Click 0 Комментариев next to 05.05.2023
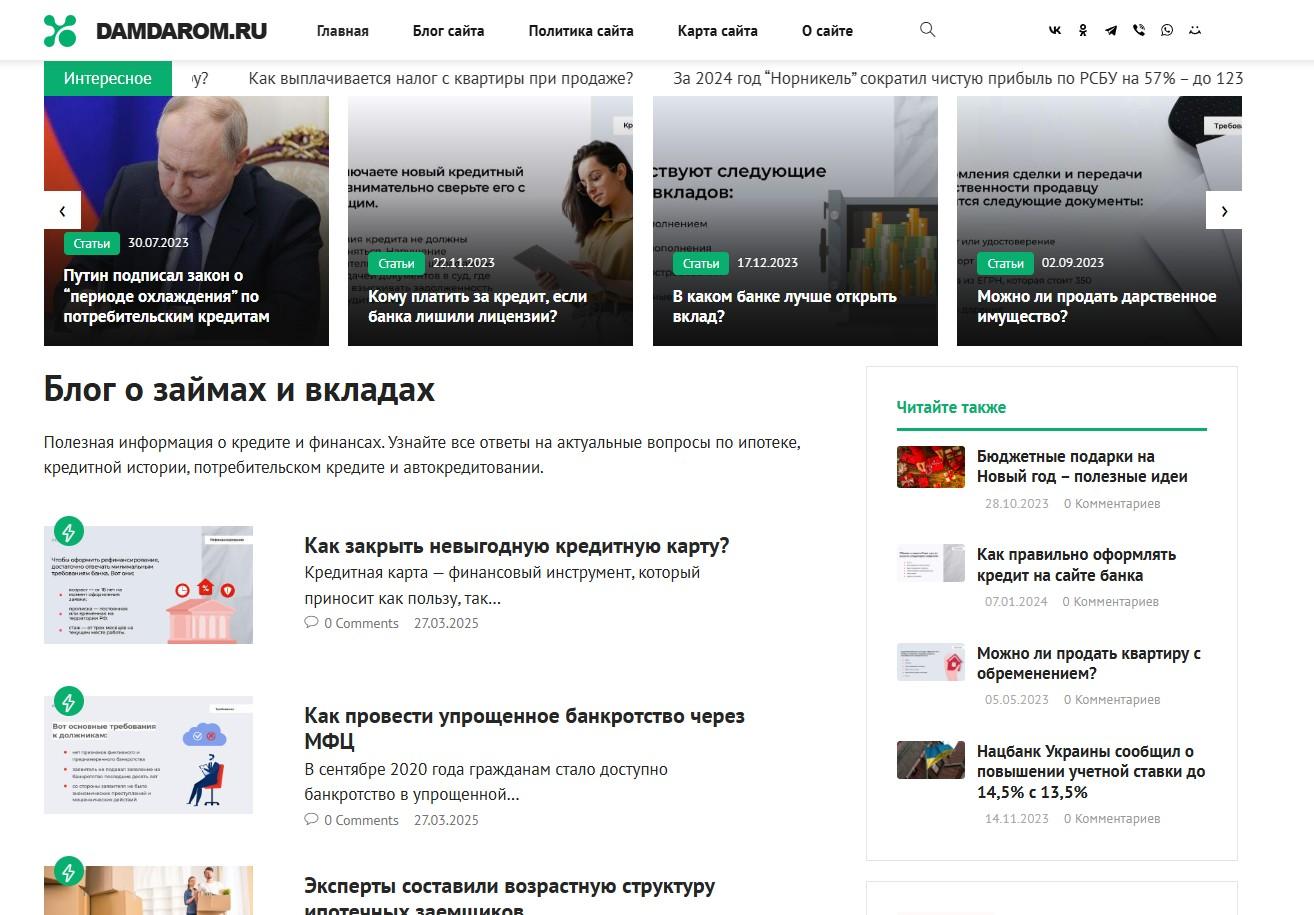1314x915 pixels. point(1112,699)
